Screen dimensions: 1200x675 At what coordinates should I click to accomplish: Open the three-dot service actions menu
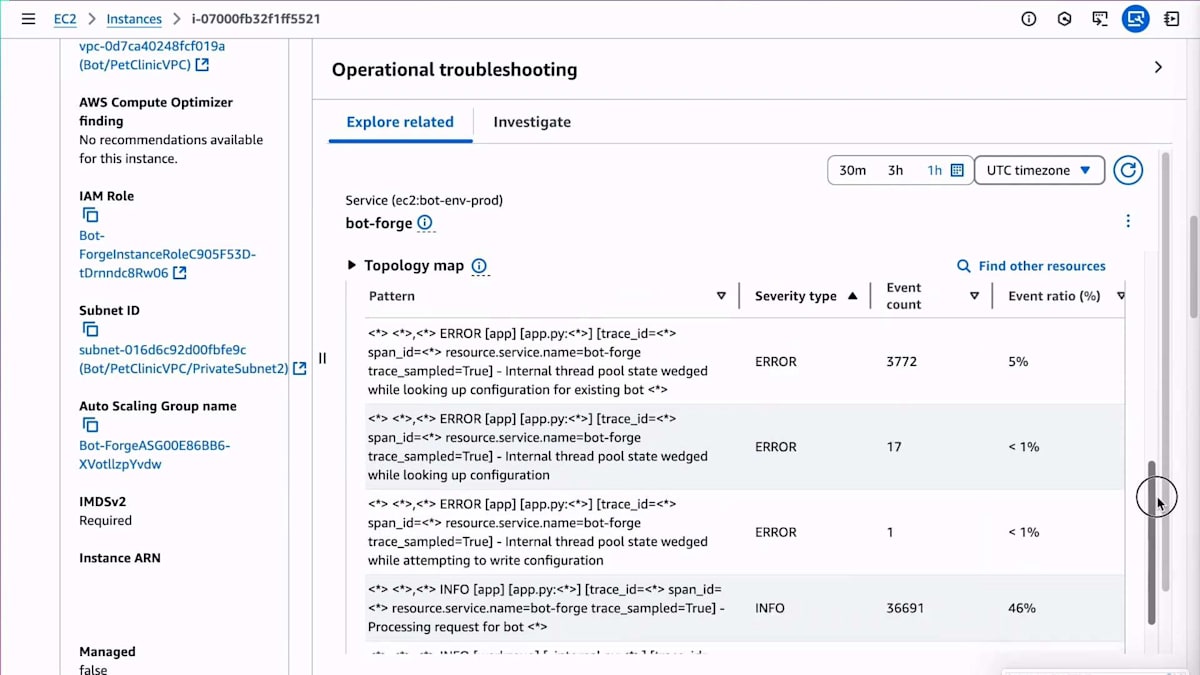(1128, 221)
